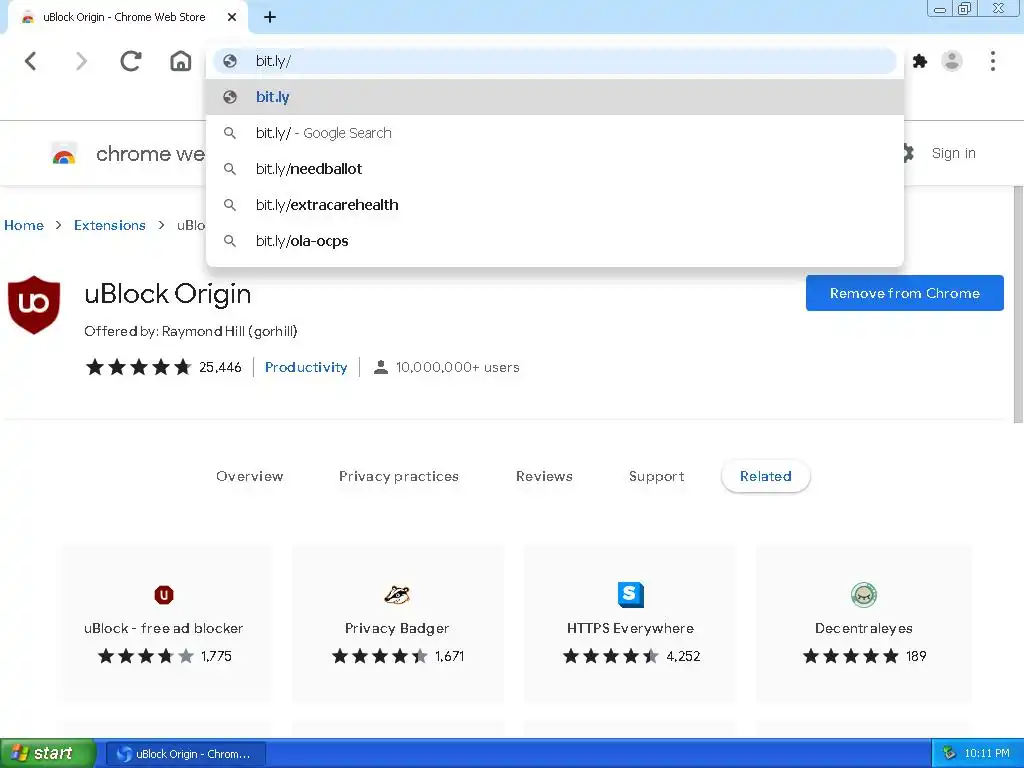
Task: Click the 1,671 rating stars of Privacy Badger
Action: pos(379,656)
